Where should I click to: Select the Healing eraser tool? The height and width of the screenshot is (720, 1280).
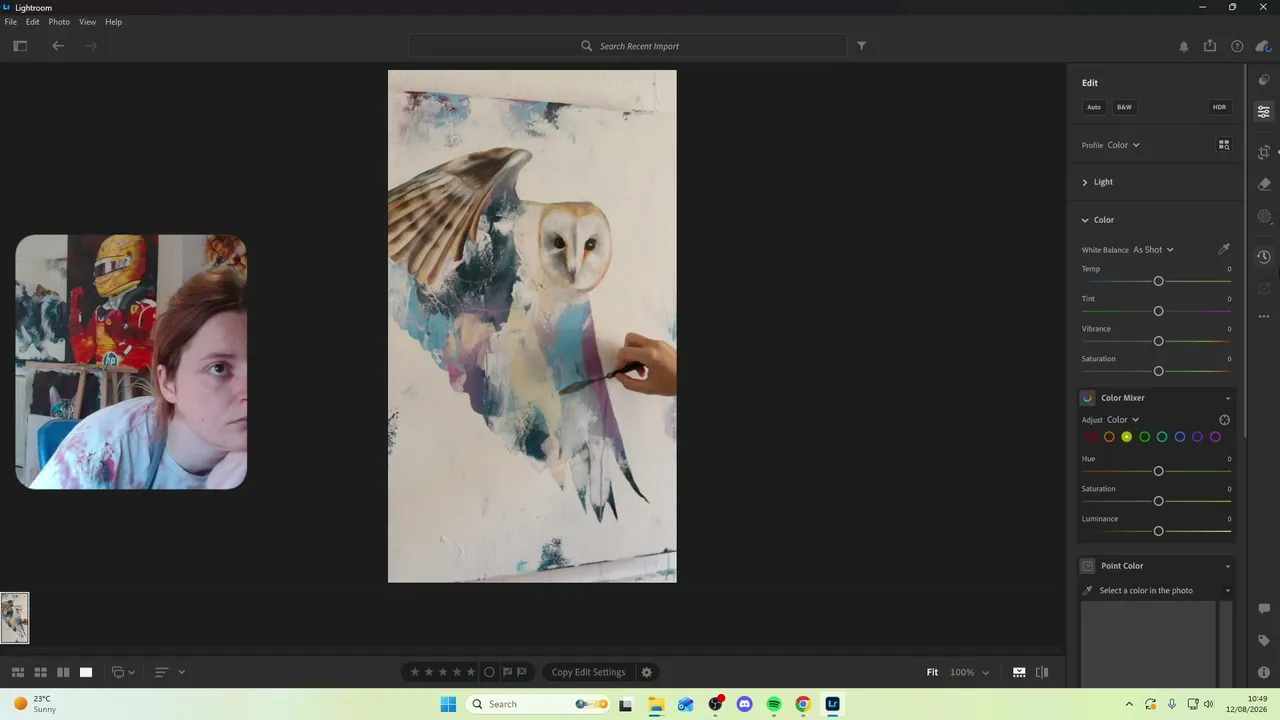[1264, 184]
